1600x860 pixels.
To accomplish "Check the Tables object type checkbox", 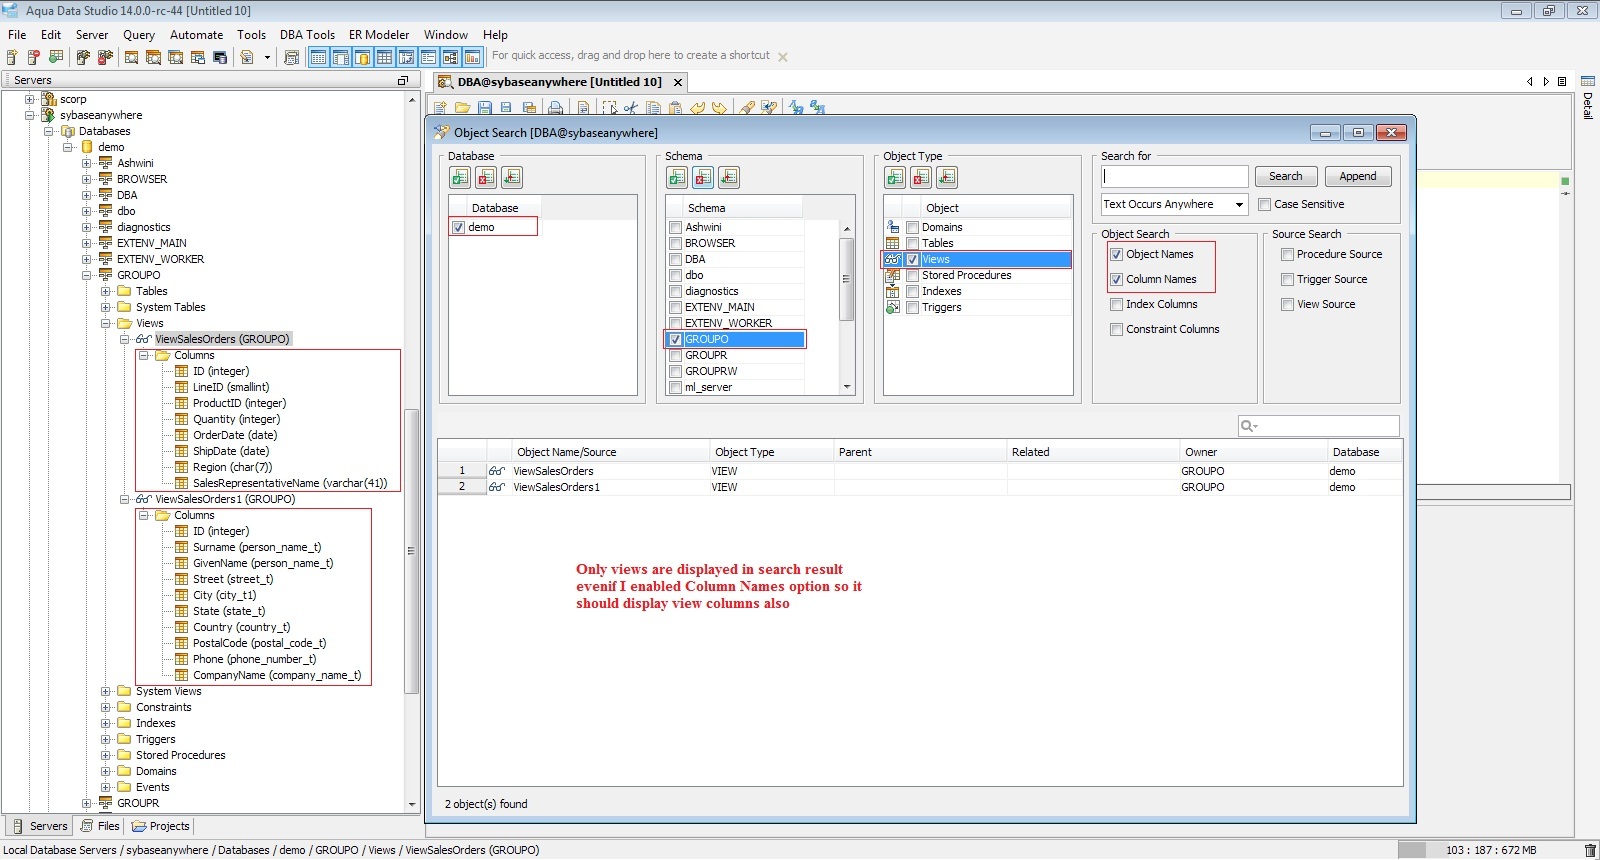I will click(x=913, y=243).
